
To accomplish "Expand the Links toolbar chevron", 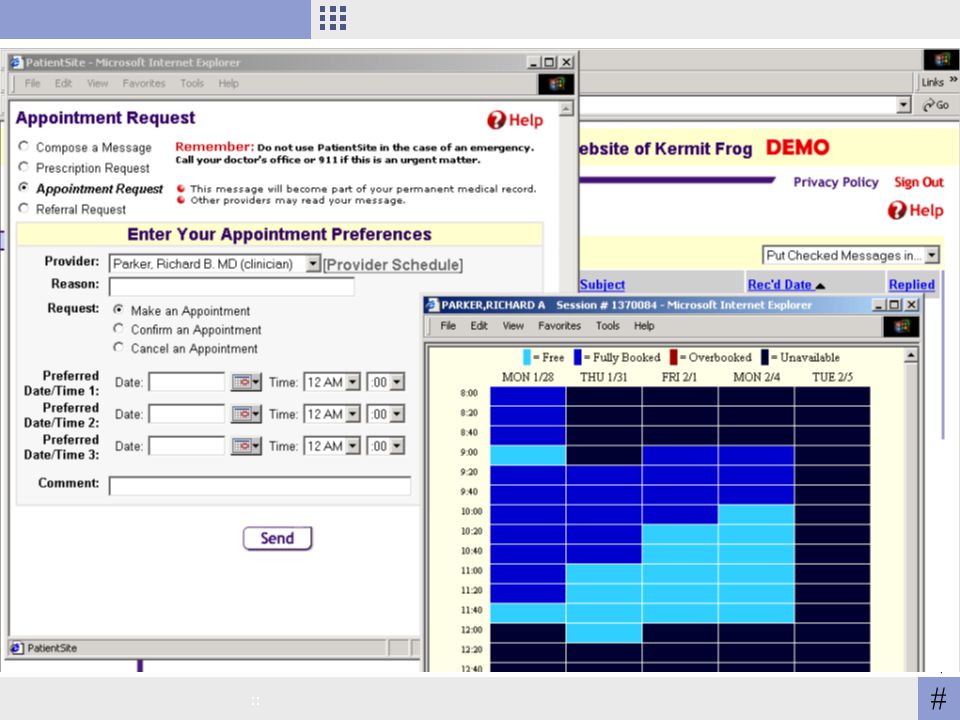I will (953, 80).
